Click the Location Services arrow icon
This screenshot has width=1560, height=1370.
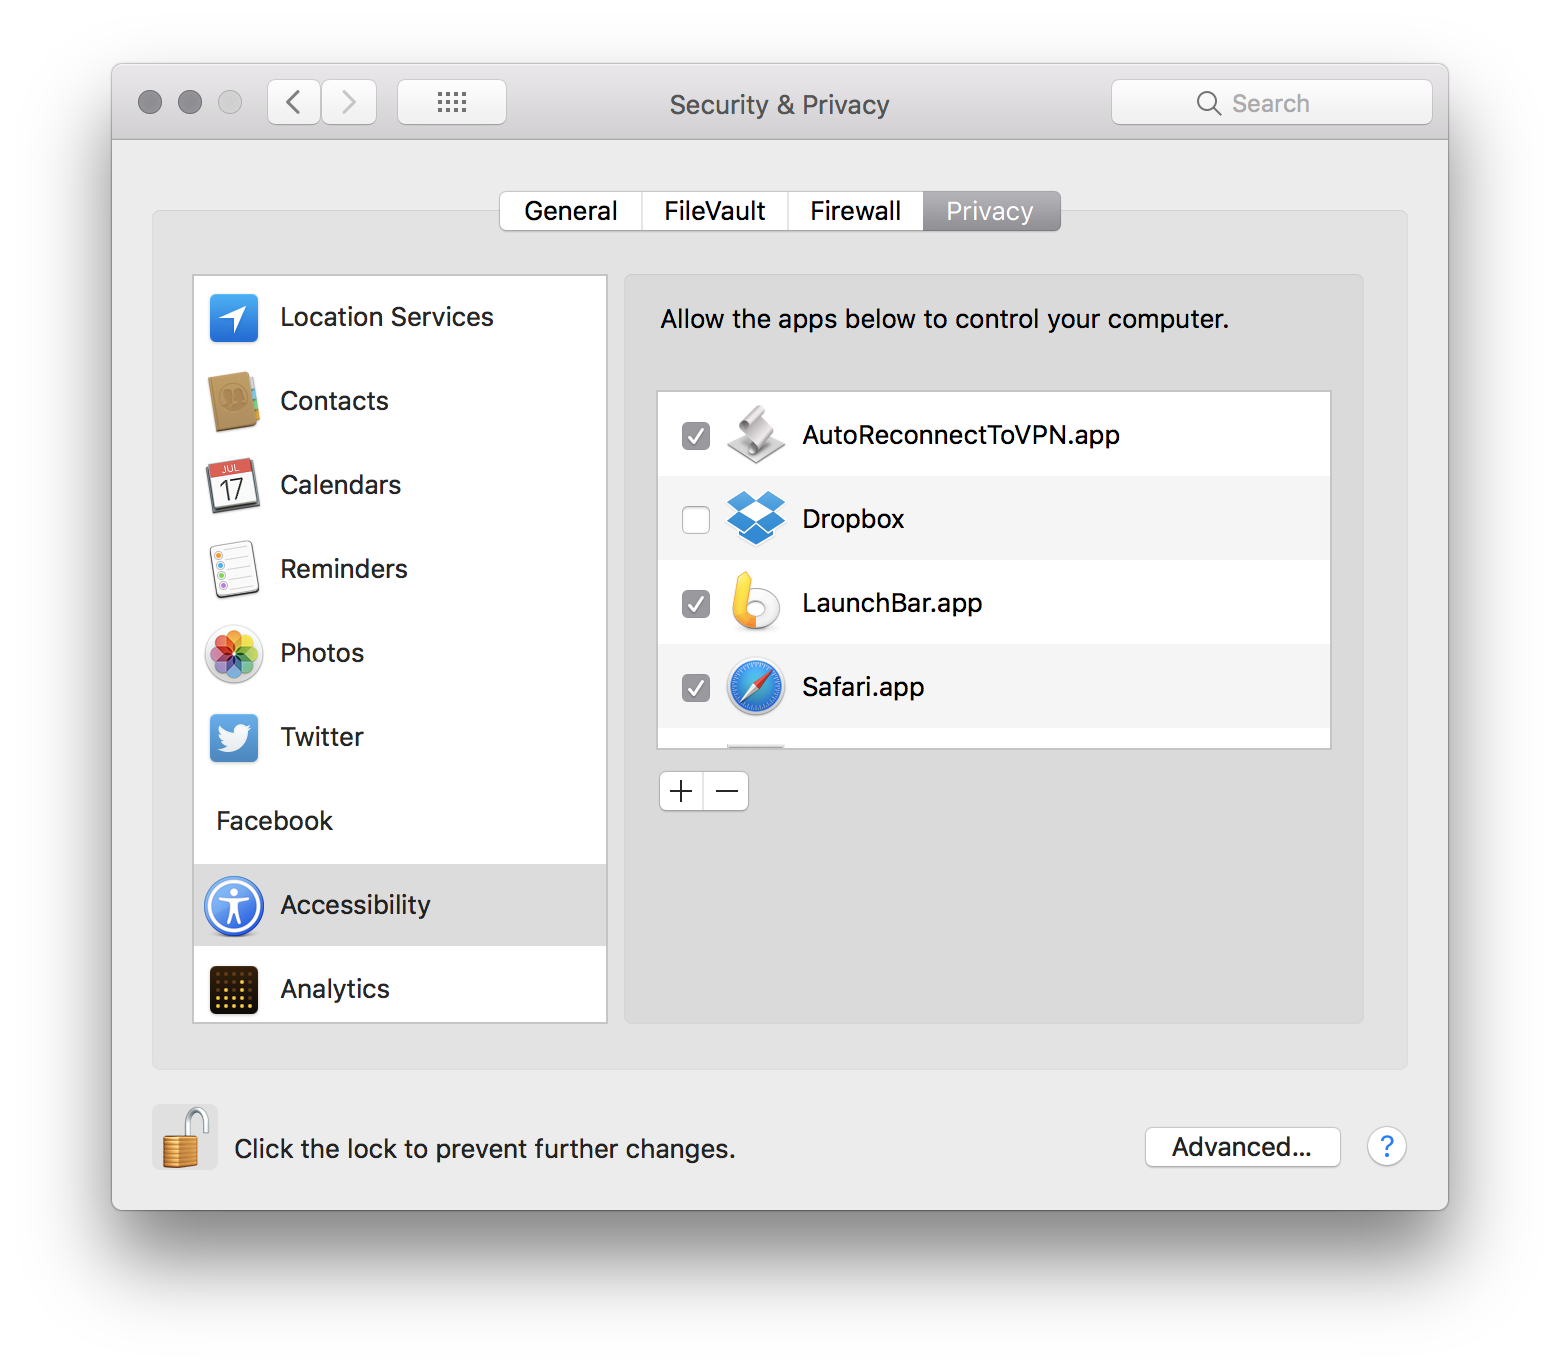pos(234,318)
